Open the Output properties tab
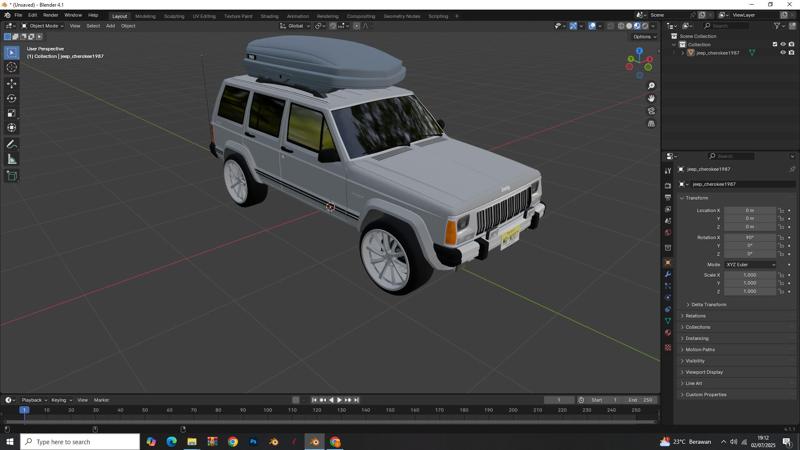 coord(668,197)
